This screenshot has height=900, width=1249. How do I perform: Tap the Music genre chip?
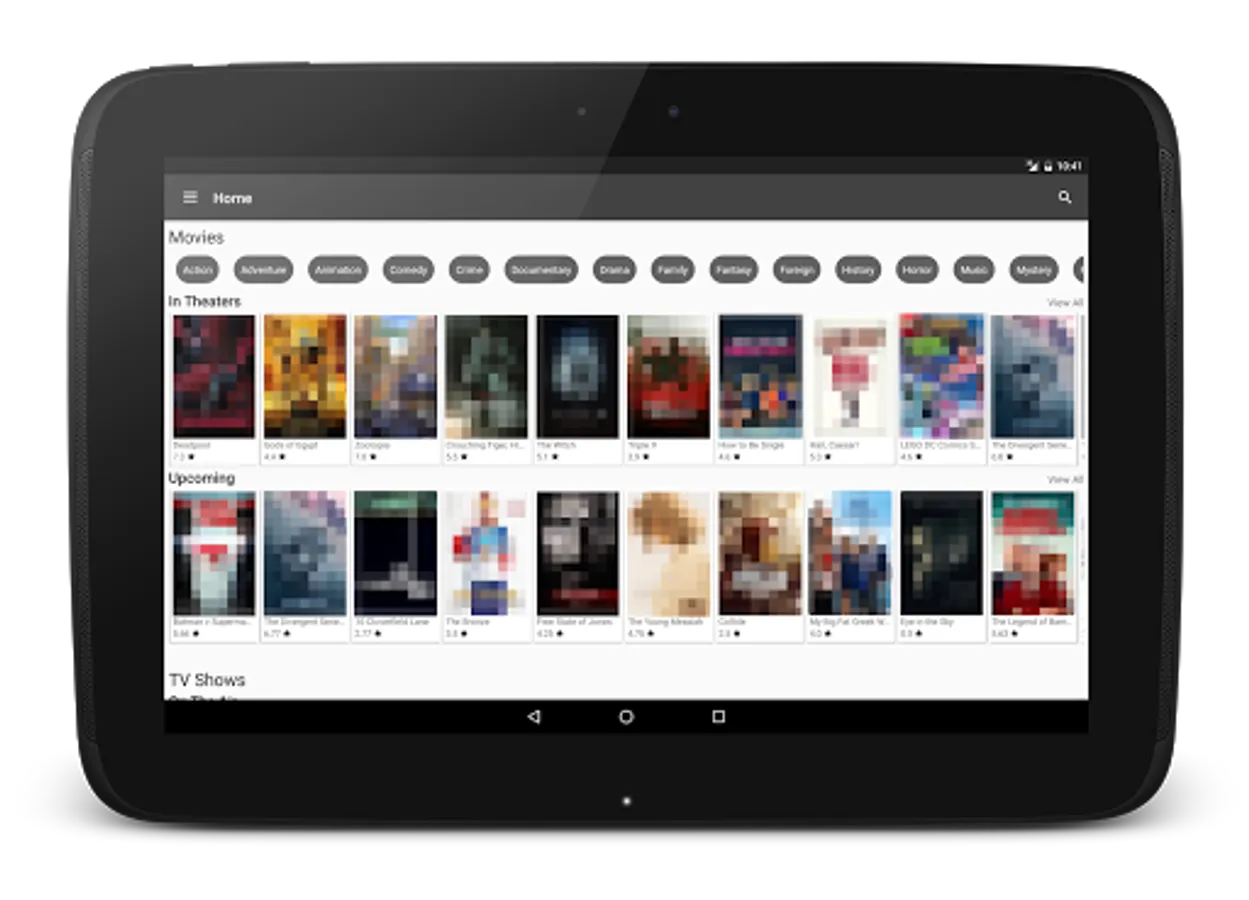click(974, 270)
